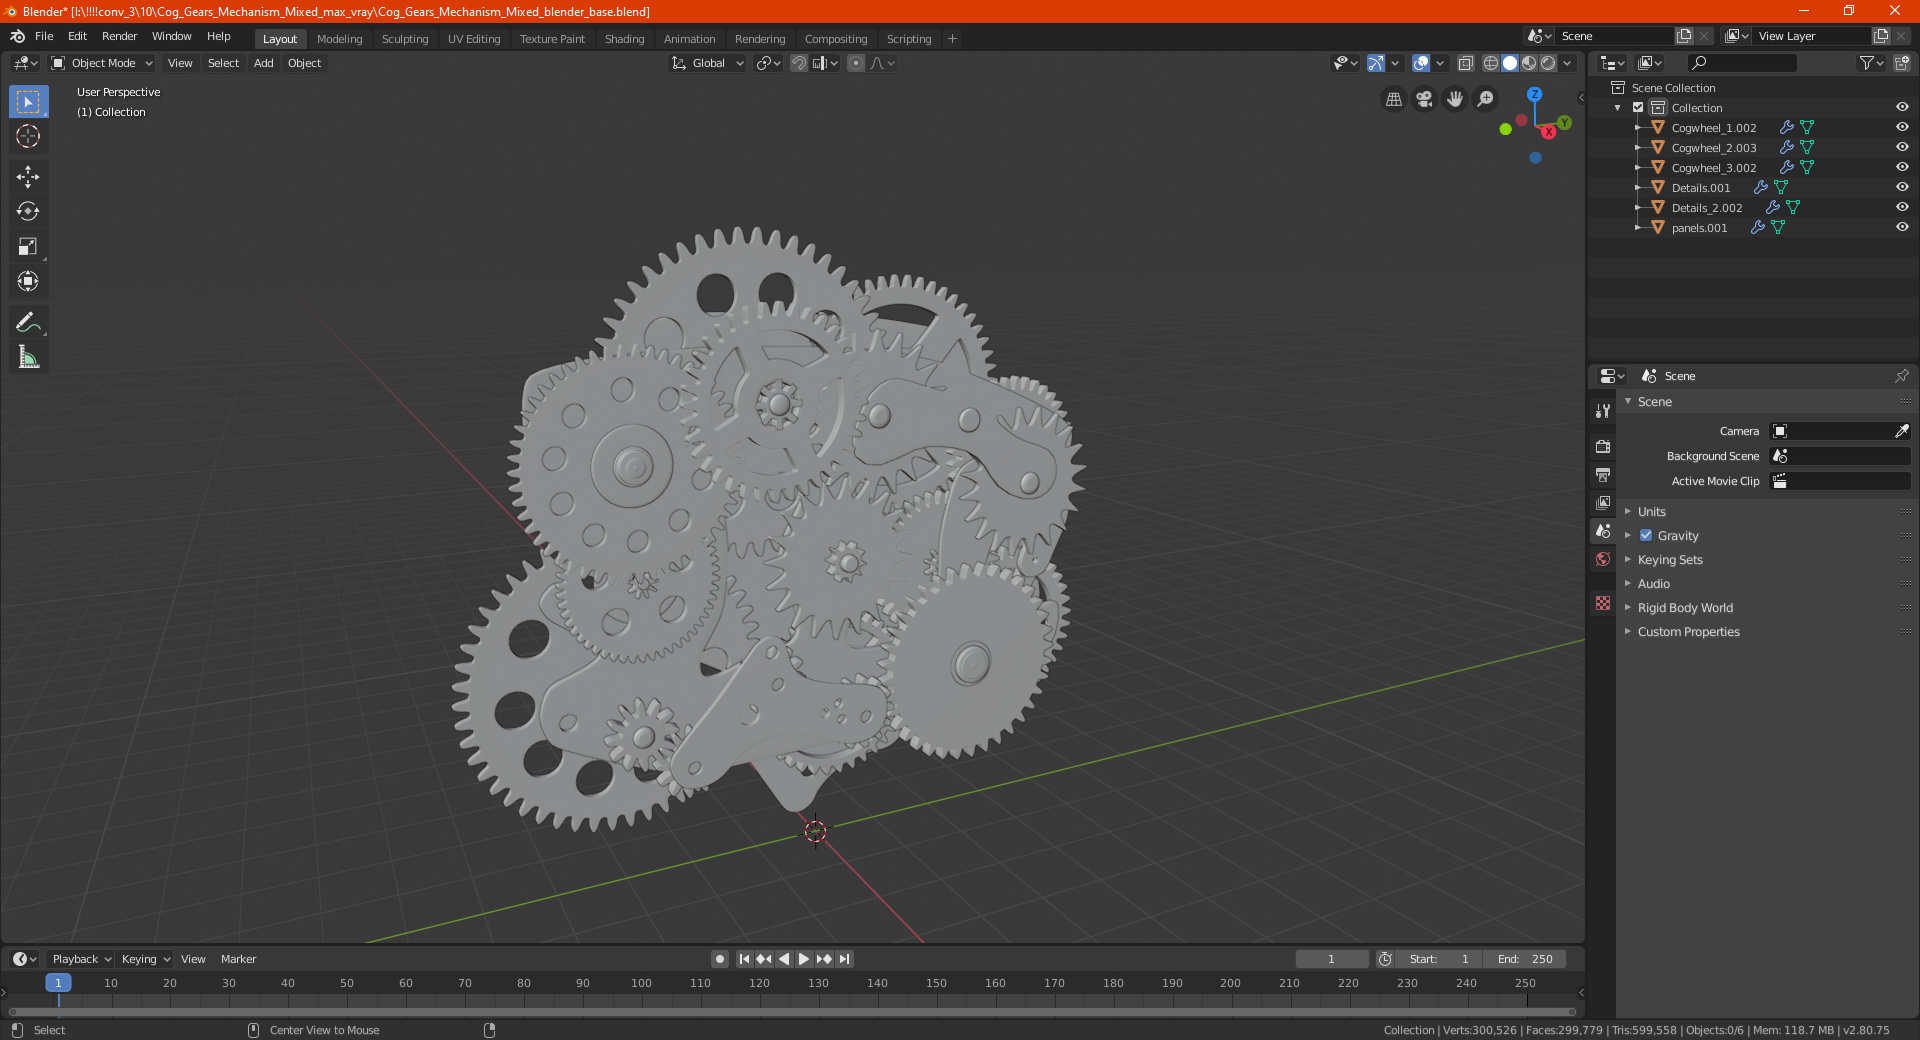Click the outliner search field
The width and height of the screenshot is (1920, 1040).
coord(1741,63)
